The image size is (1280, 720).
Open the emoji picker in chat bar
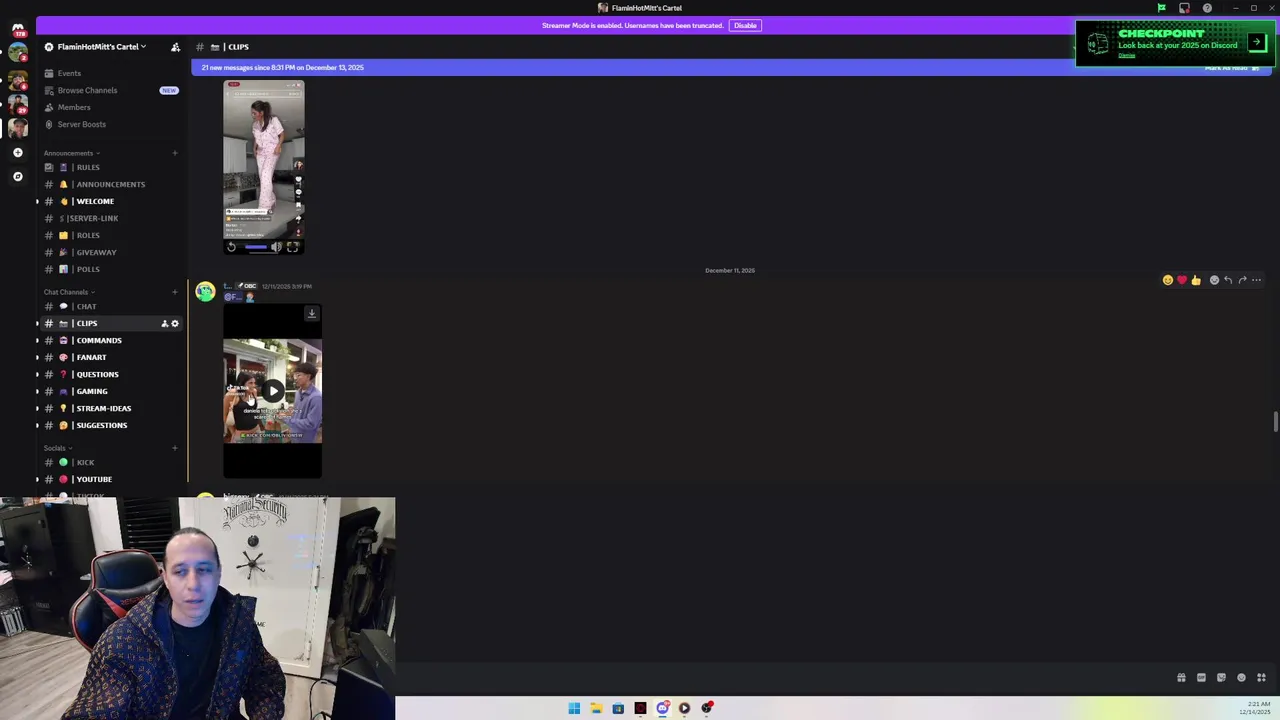1241,677
